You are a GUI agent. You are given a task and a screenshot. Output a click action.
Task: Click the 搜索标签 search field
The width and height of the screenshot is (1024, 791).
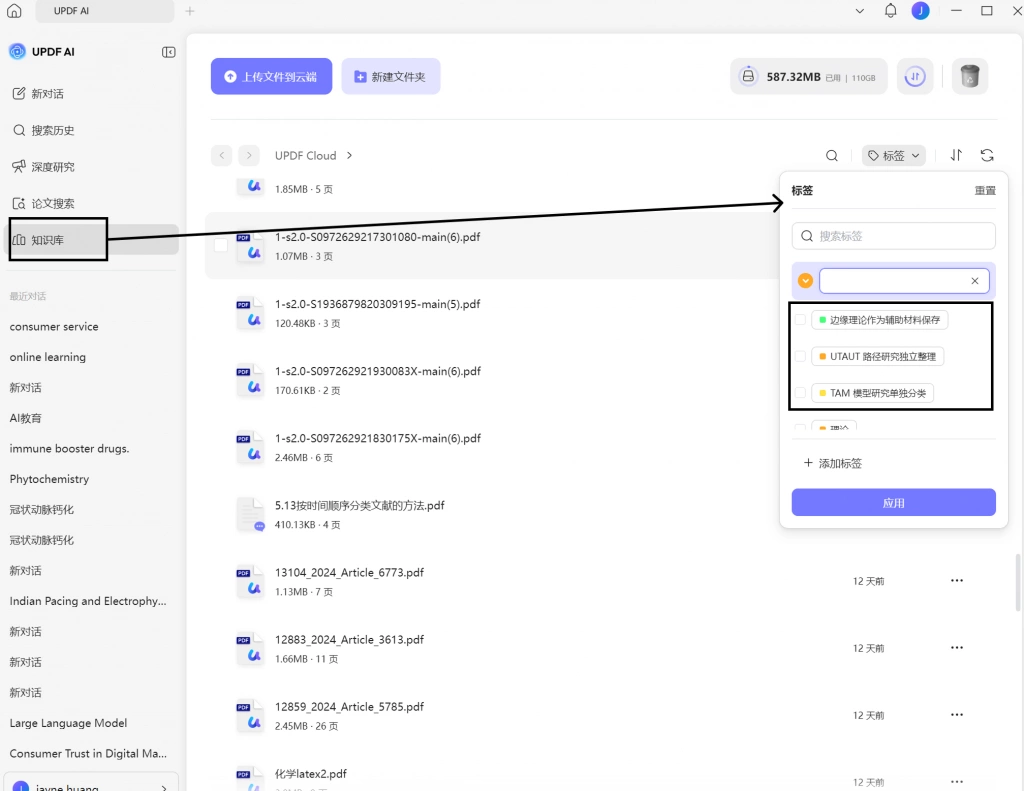point(893,236)
